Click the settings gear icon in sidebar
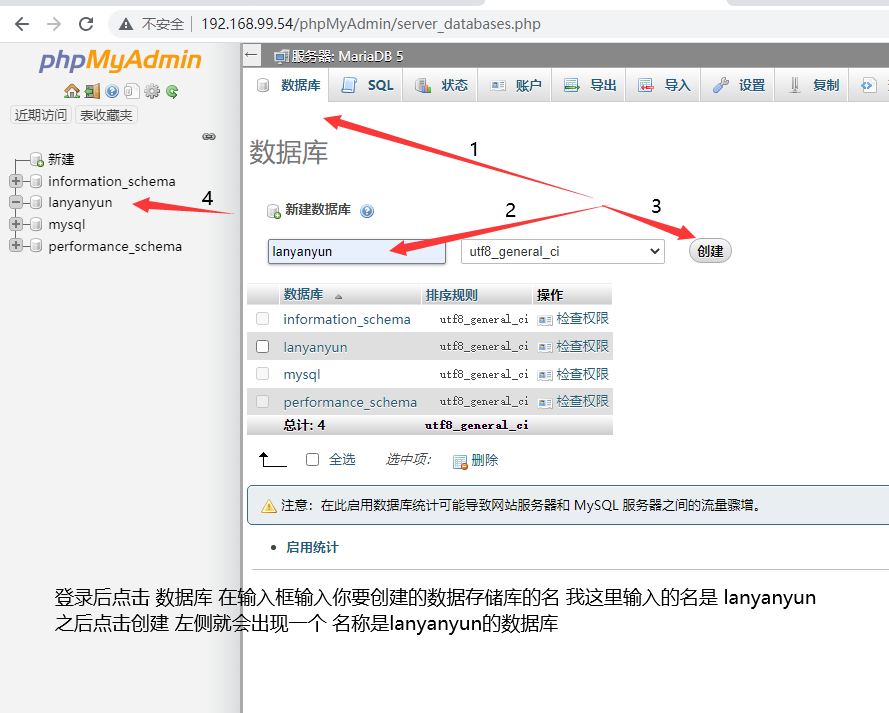Image resolution: width=889 pixels, height=713 pixels. point(152,92)
